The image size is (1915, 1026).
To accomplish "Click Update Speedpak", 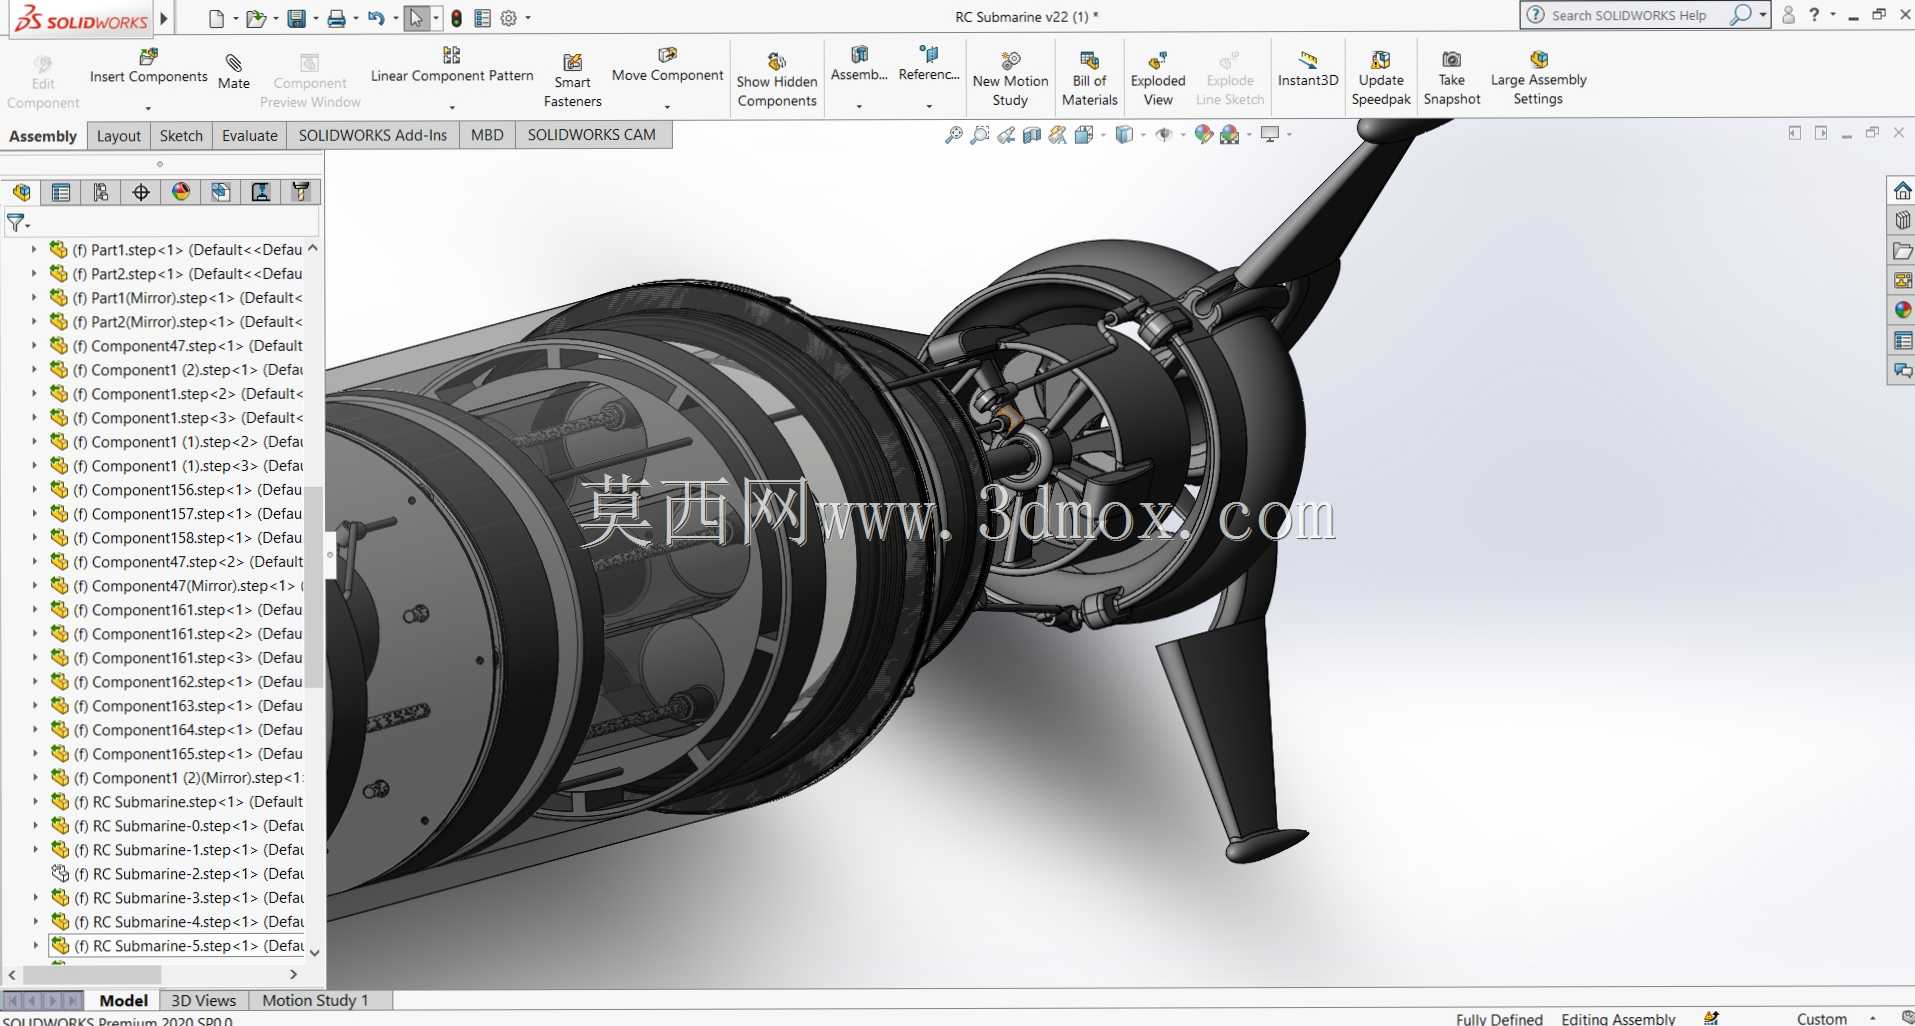I will pos(1381,79).
